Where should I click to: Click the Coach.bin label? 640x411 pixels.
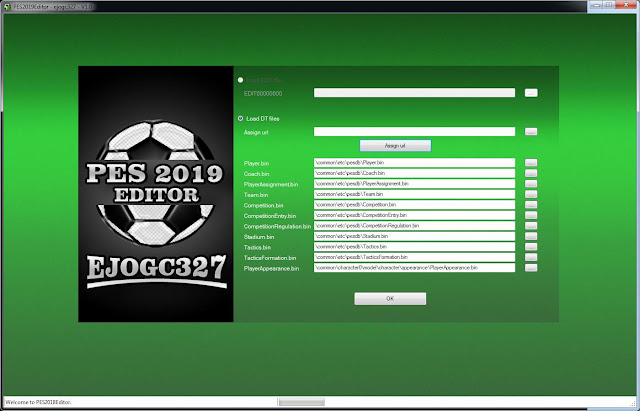click(x=256, y=174)
